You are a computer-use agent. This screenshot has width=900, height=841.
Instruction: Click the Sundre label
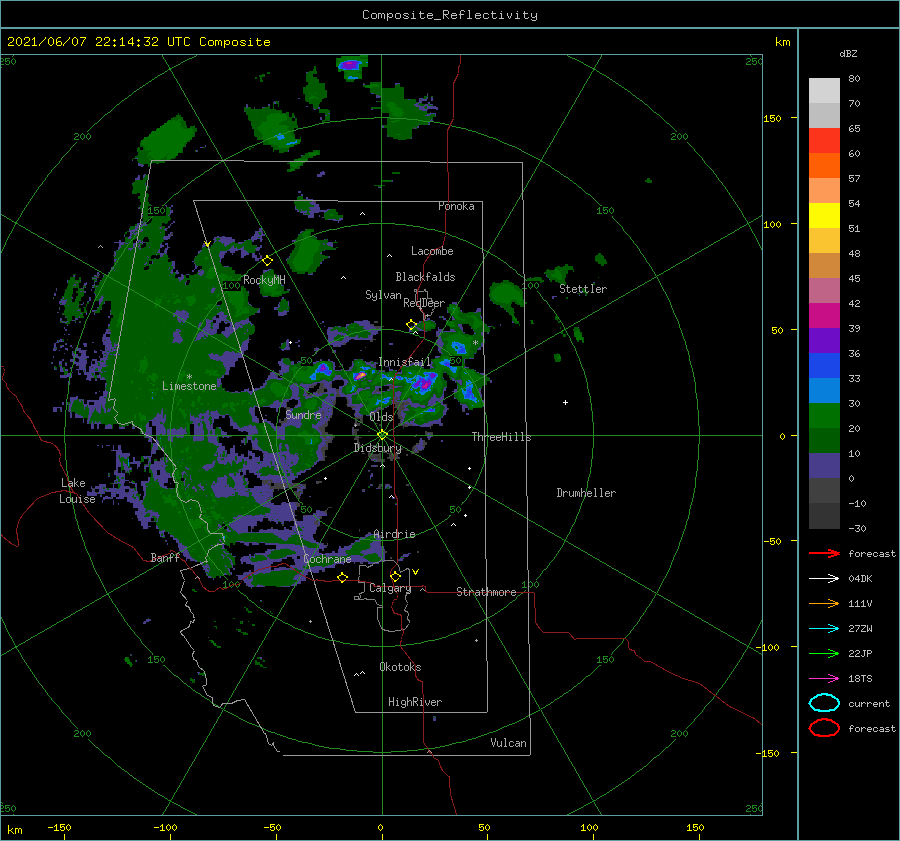[303, 414]
